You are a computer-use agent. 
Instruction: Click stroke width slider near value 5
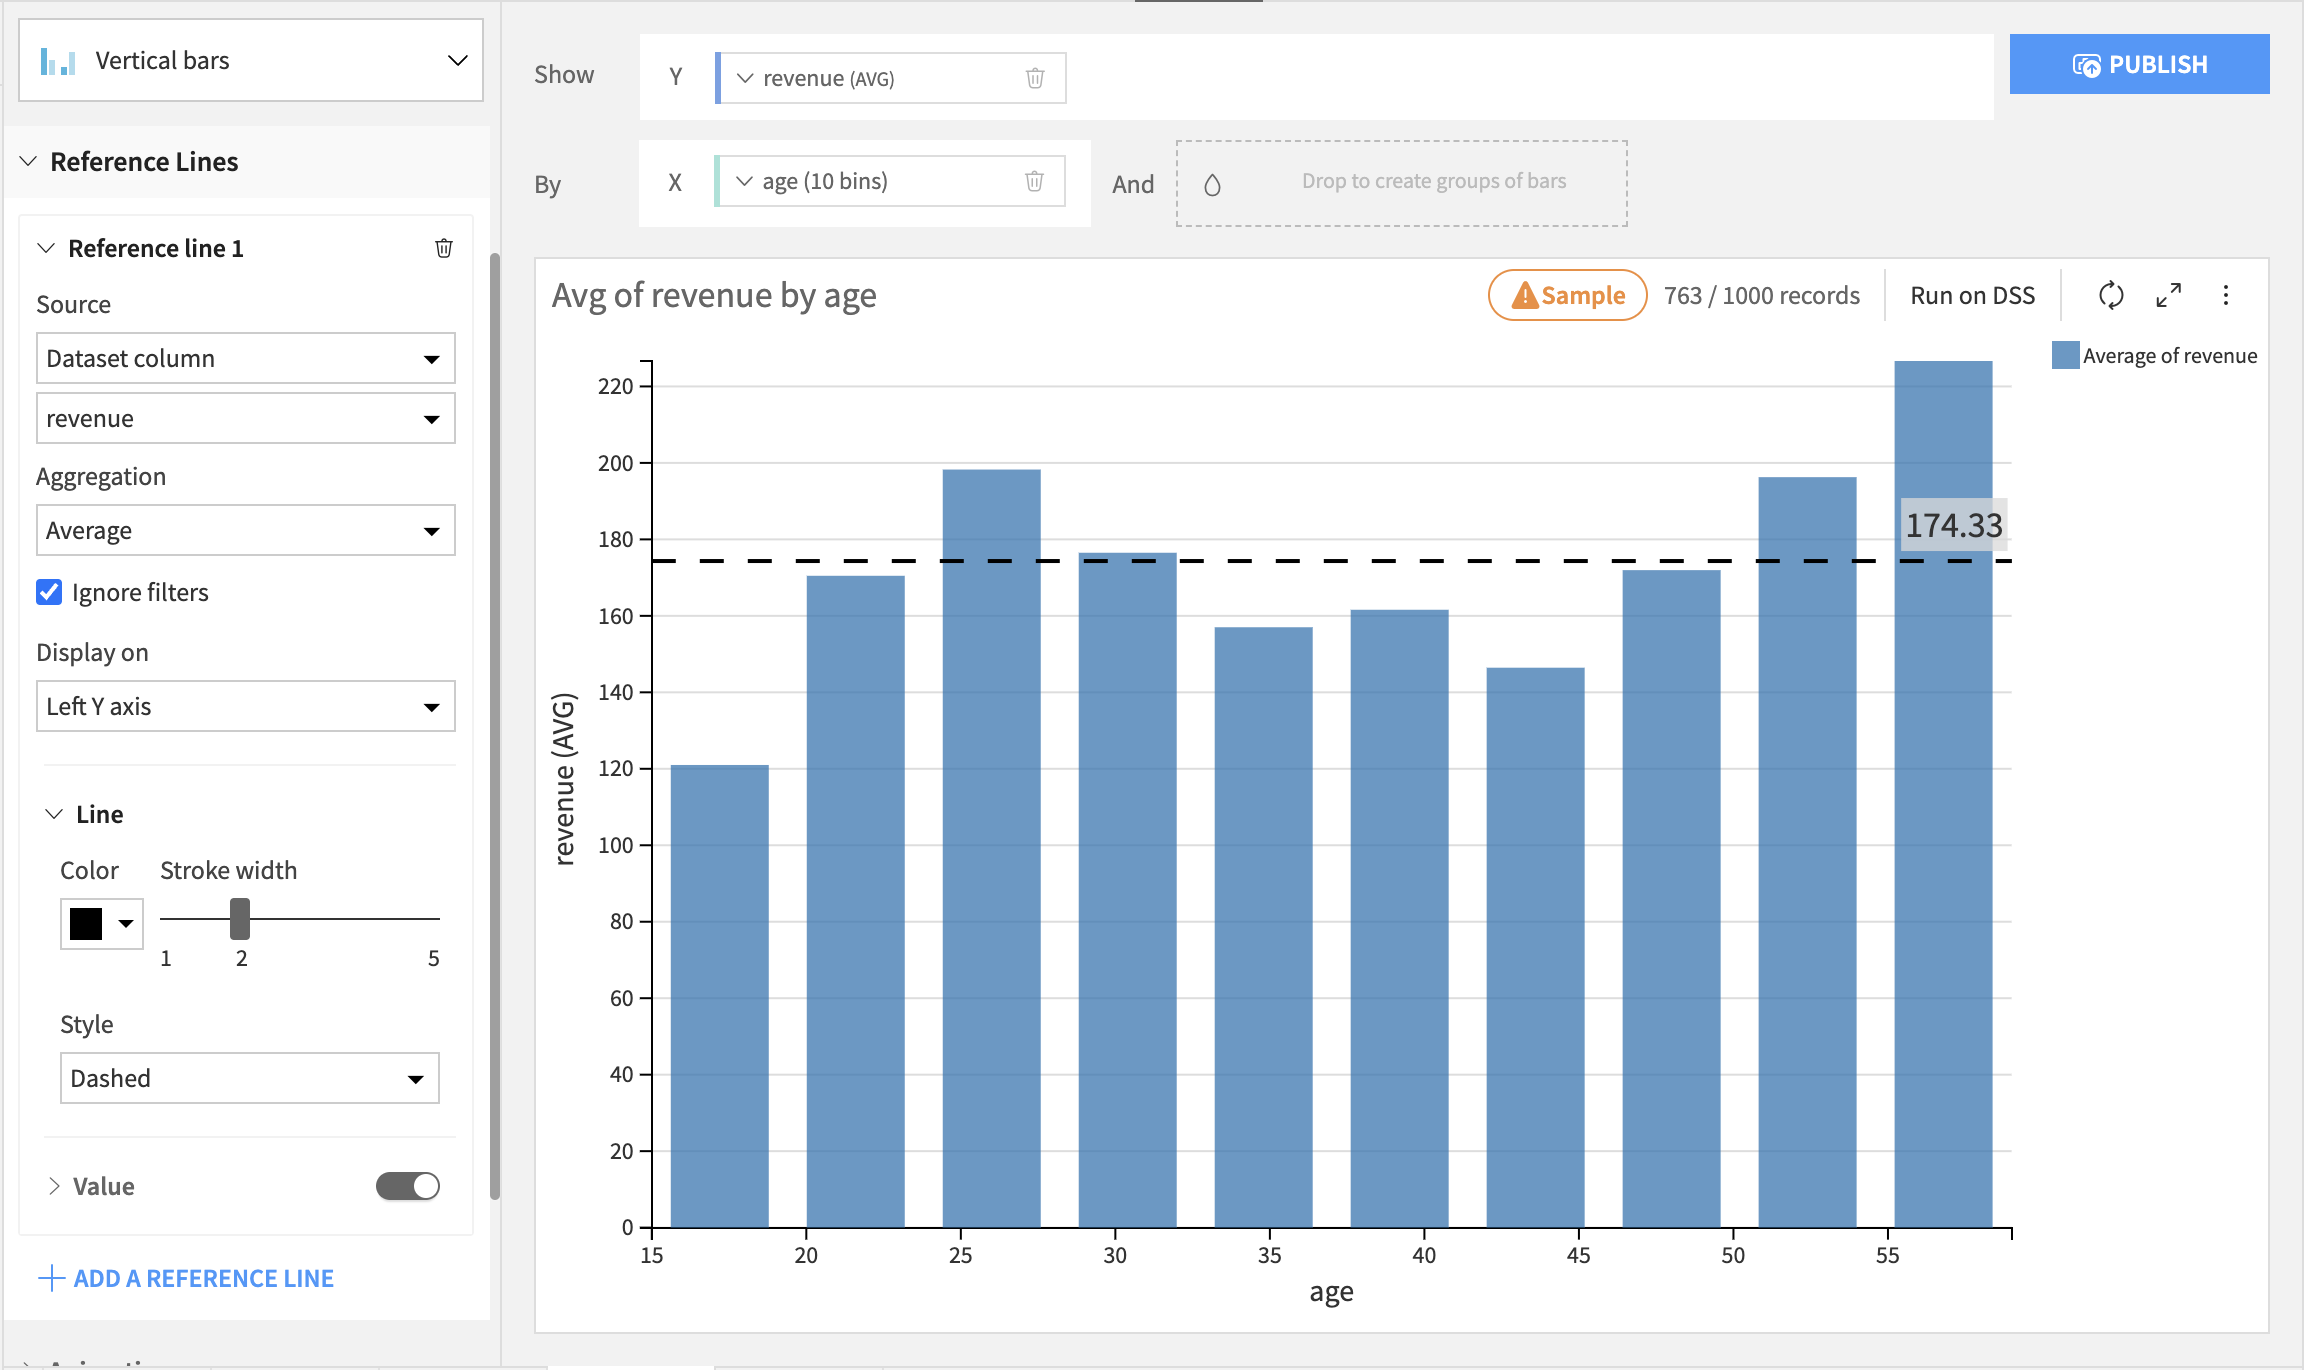[x=434, y=918]
